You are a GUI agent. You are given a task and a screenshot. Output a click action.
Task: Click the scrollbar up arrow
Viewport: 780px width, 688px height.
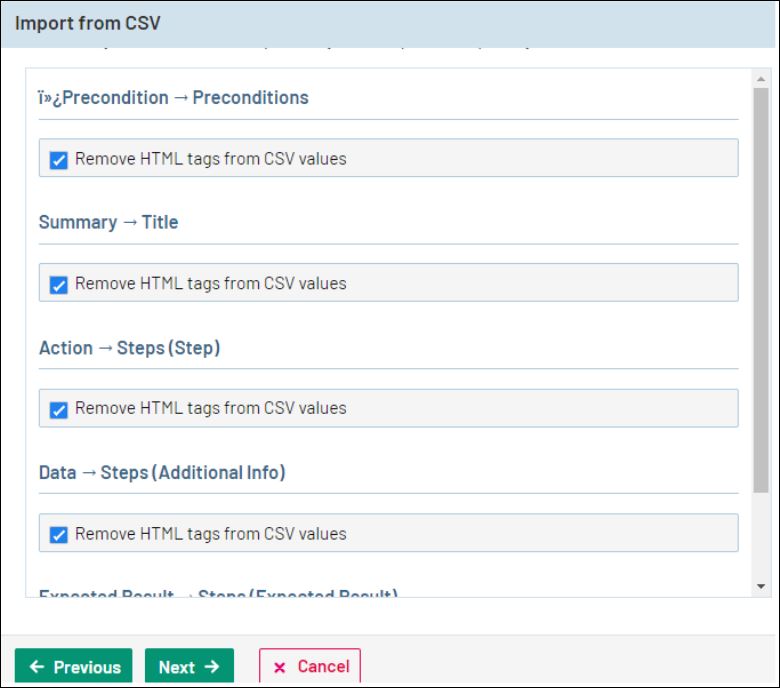[x=761, y=77]
